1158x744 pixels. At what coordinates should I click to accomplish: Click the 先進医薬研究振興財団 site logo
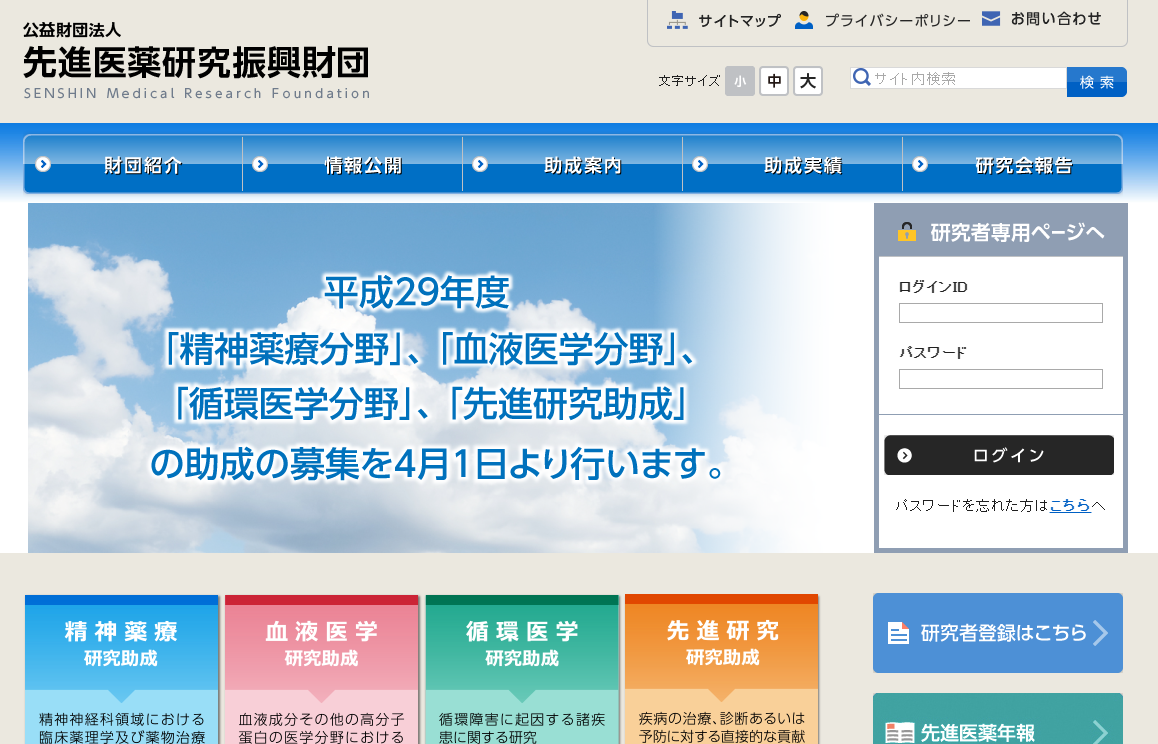click(x=196, y=61)
